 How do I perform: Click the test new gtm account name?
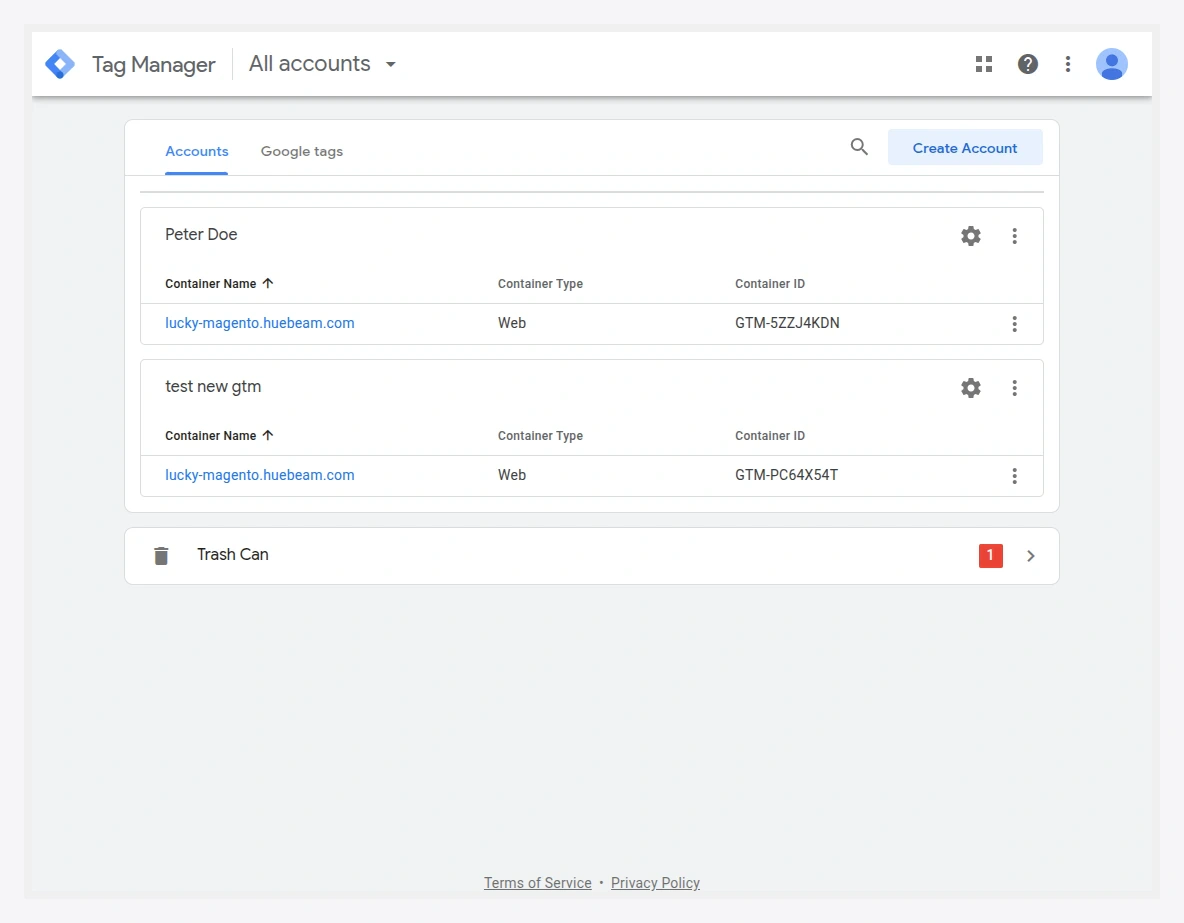point(213,386)
